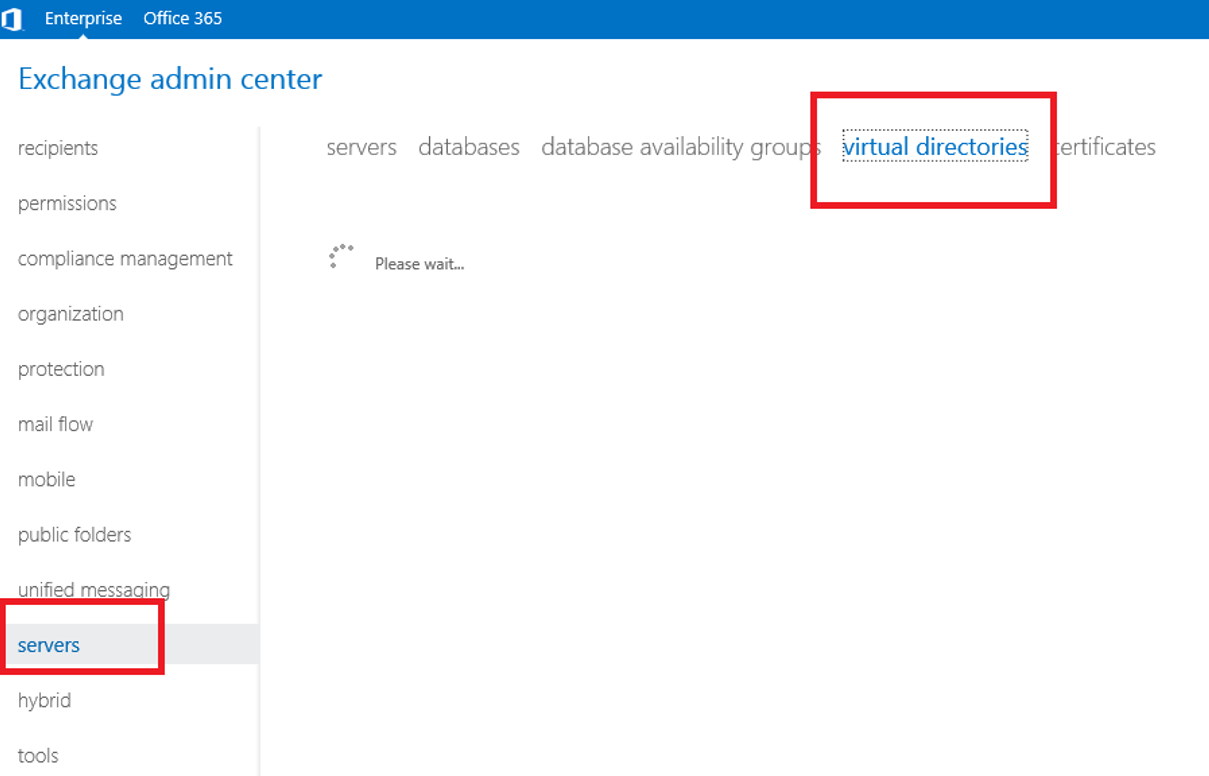The image size is (1209, 776).
Task: Click the Office logo icon
Action: (x=12, y=19)
